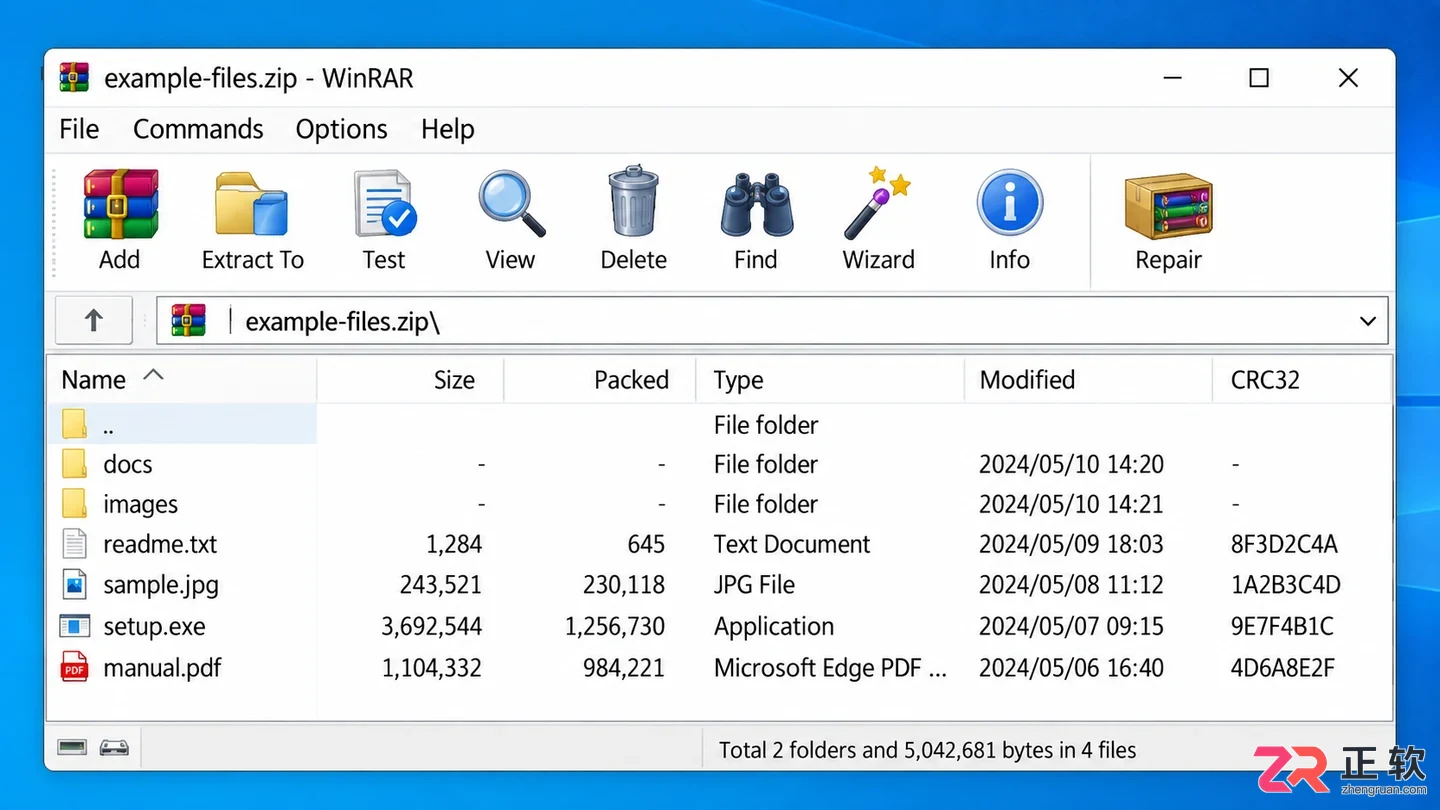Click the key icon in the status bar
Screen dimensions: 1440x810
coord(114,748)
